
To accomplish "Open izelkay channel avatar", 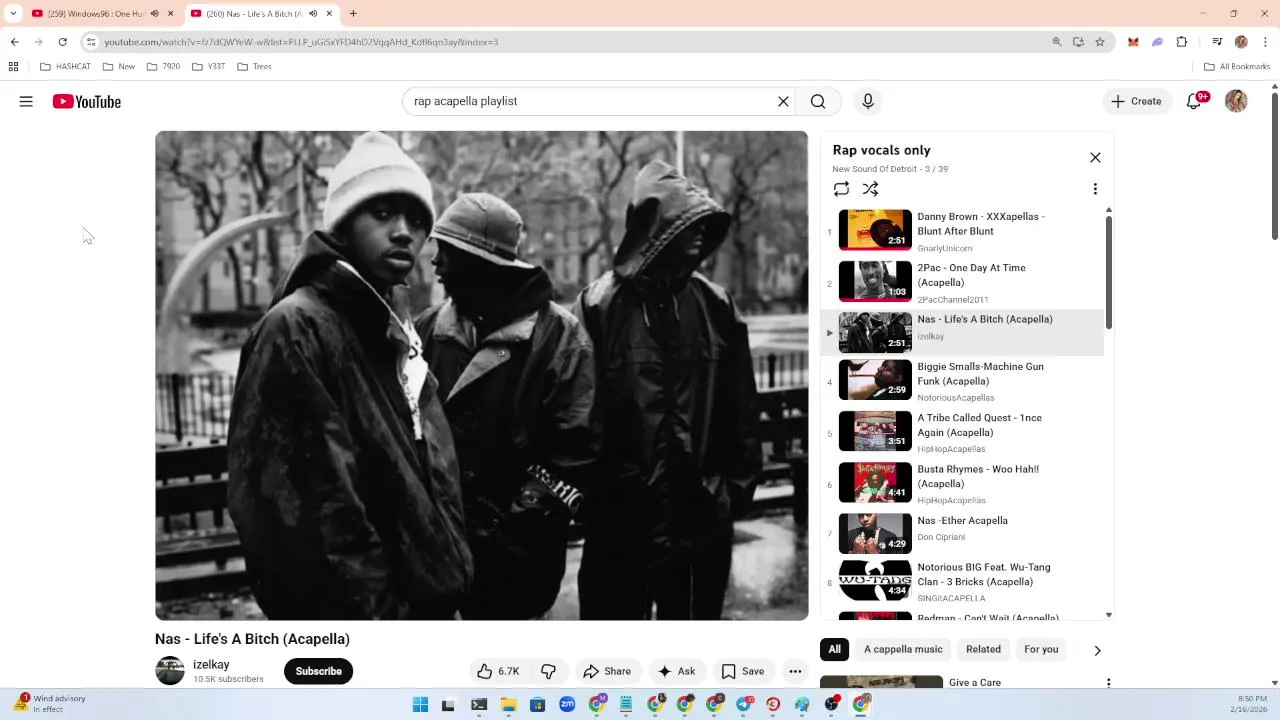I will (170, 671).
